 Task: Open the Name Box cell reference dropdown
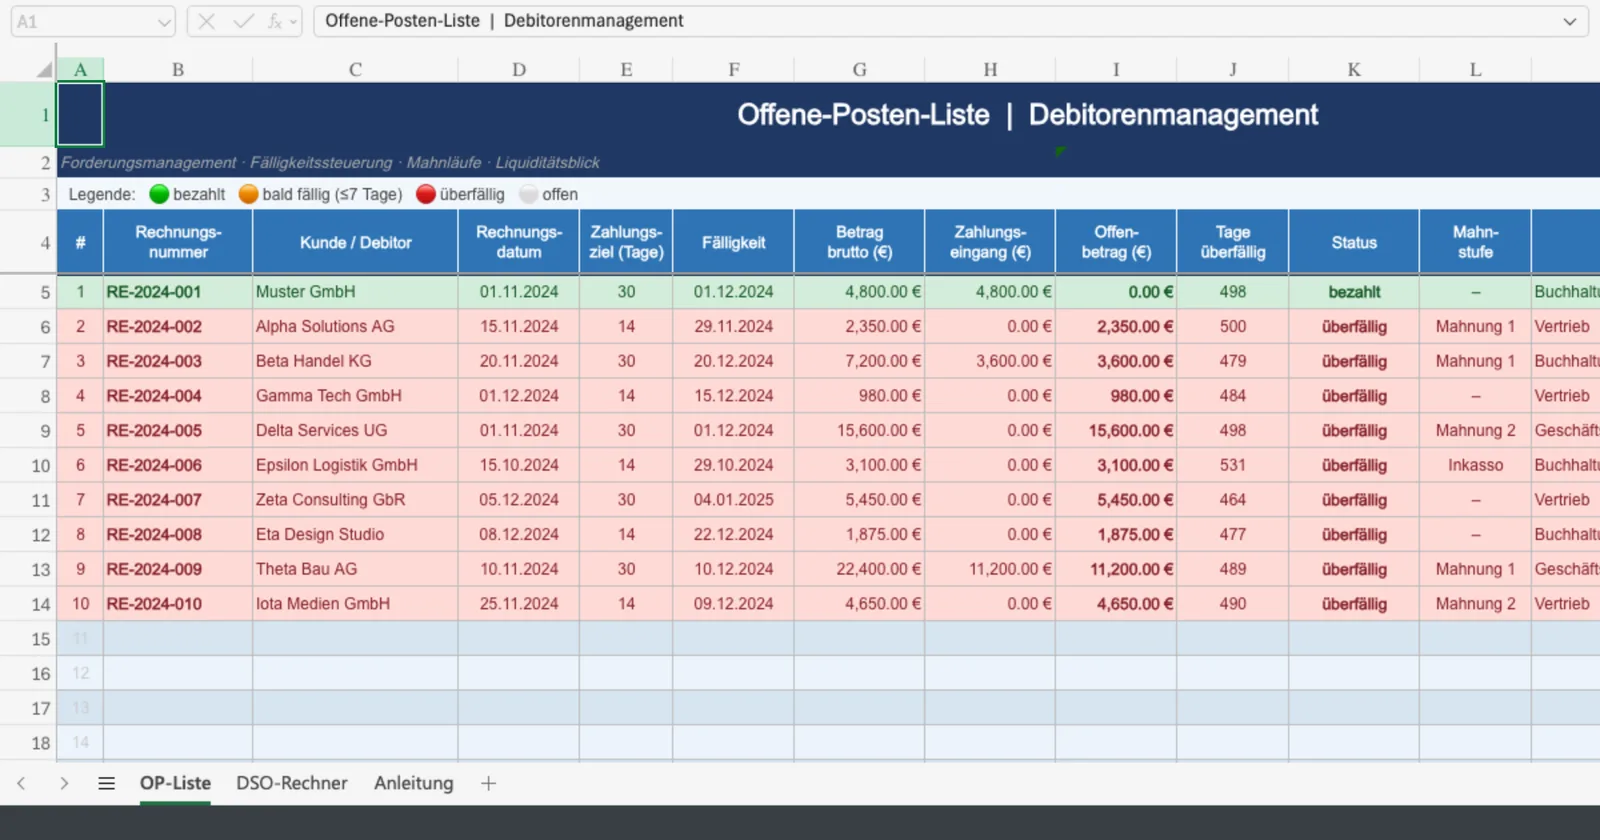pos(164,22)
